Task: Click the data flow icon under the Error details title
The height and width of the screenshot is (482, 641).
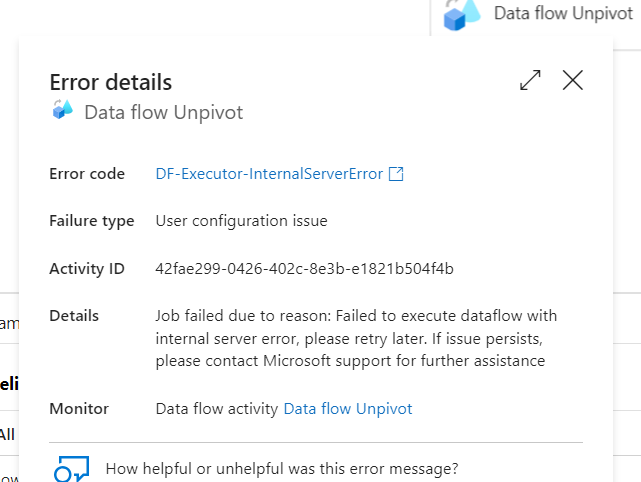Action: [62, 111]
